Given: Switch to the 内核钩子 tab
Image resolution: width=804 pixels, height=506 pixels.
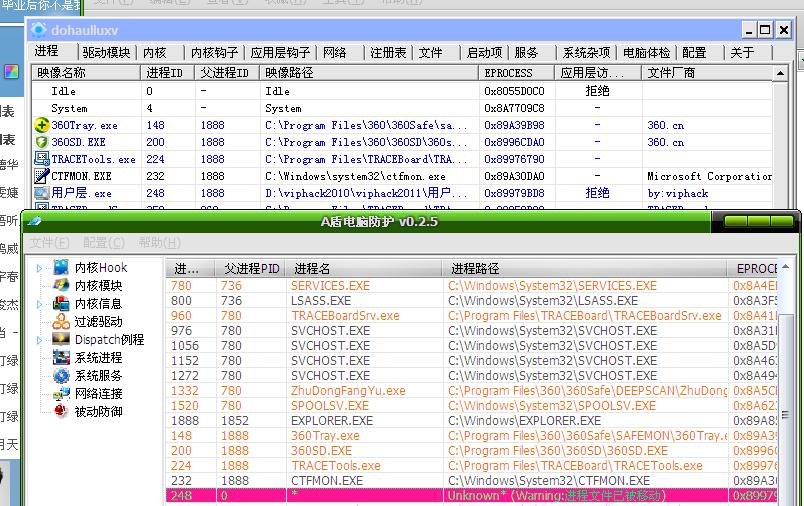Looking at the screenshot, I should click(x=214, y=52).
